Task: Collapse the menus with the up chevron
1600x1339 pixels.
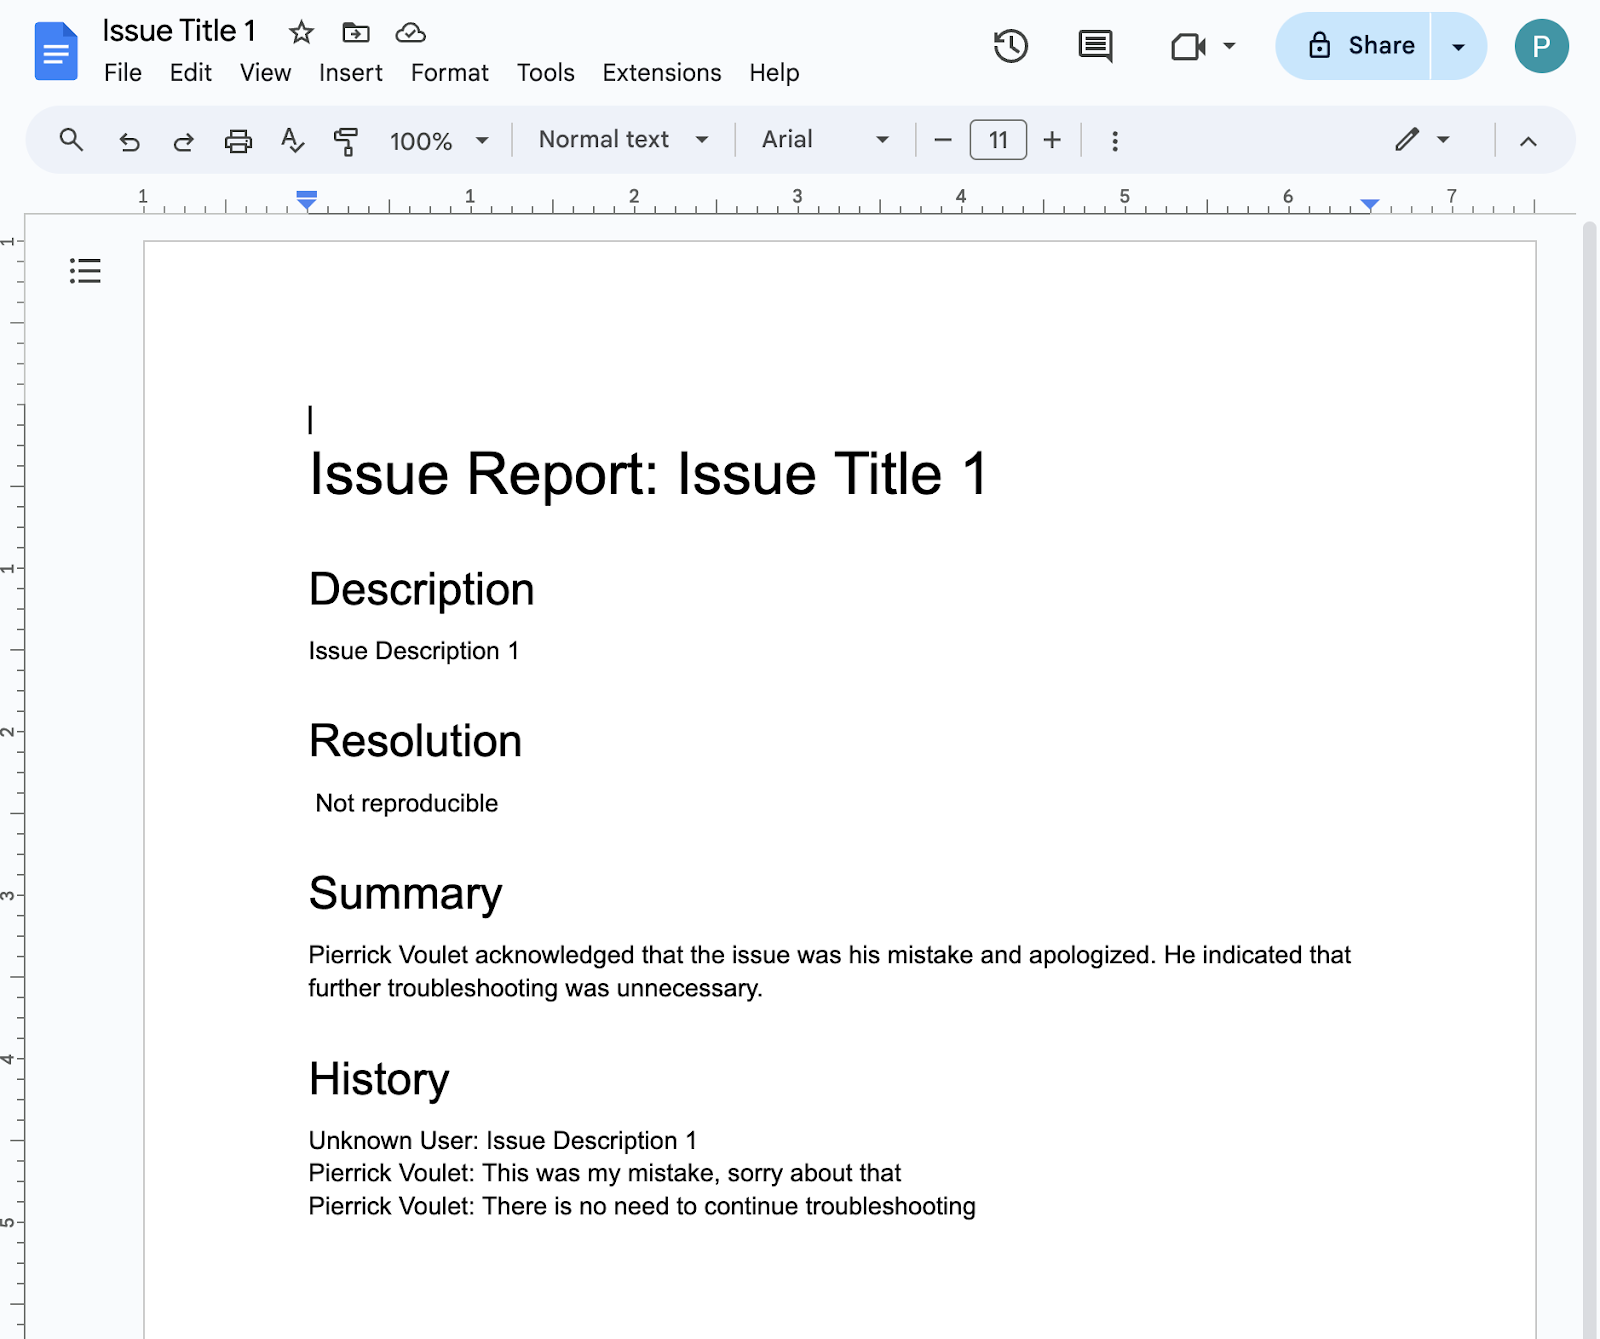Action: pyautogui.click(x=1528, y=141)
